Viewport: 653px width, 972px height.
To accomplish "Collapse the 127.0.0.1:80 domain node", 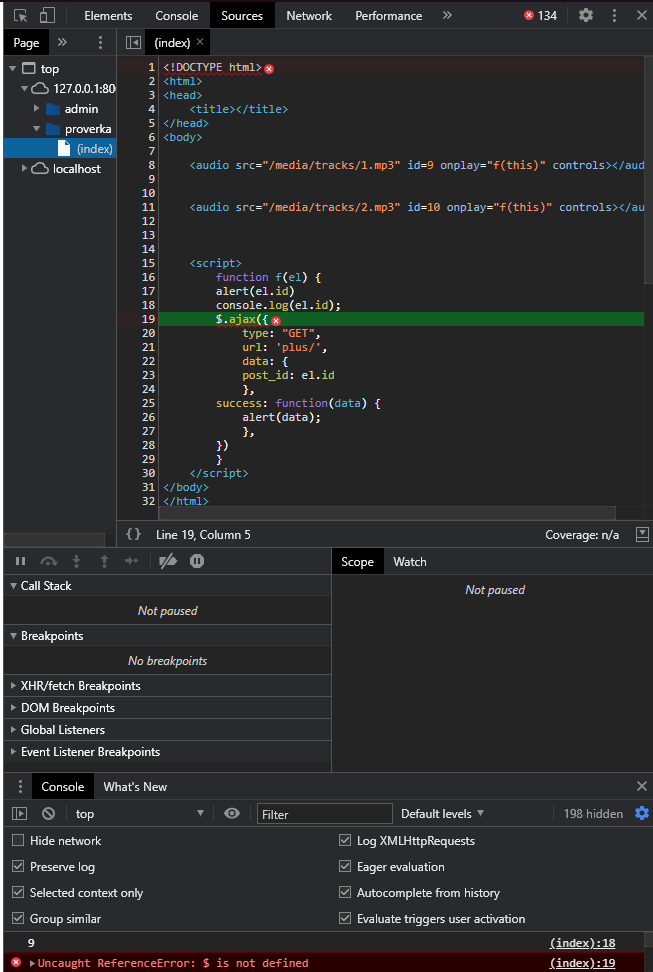I will click(x=25, y=89).
